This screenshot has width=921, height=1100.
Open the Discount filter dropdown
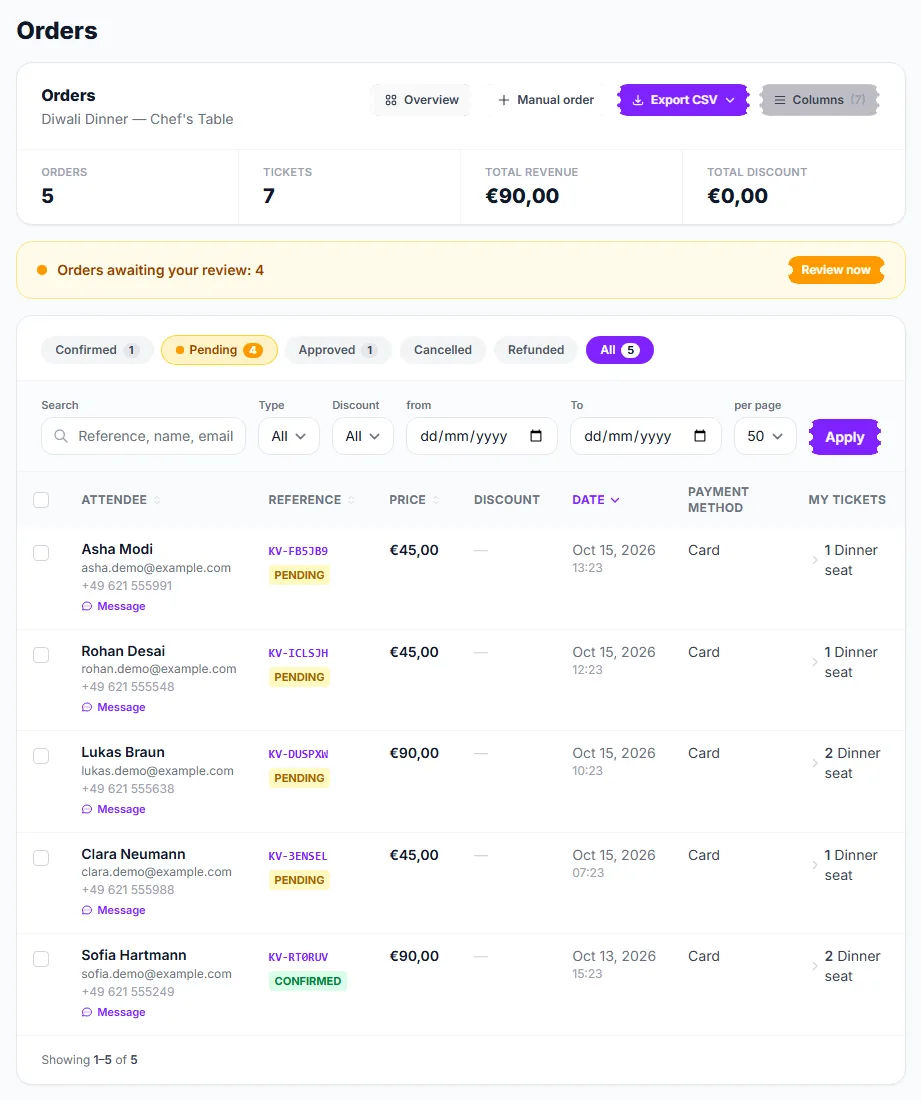tap(363, 436)
